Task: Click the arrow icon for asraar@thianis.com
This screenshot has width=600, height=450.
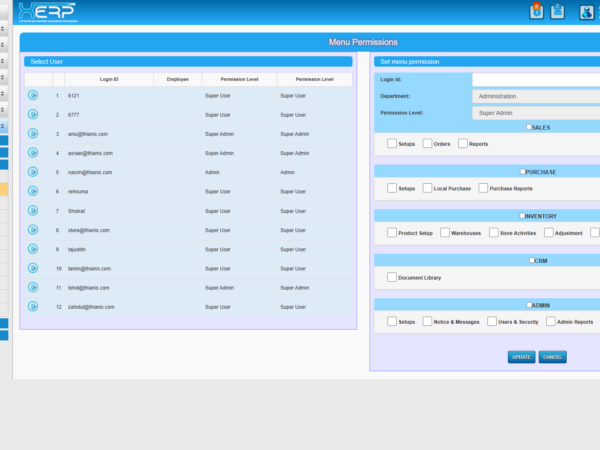Action: pyautogui.click(x=33, y=153)
